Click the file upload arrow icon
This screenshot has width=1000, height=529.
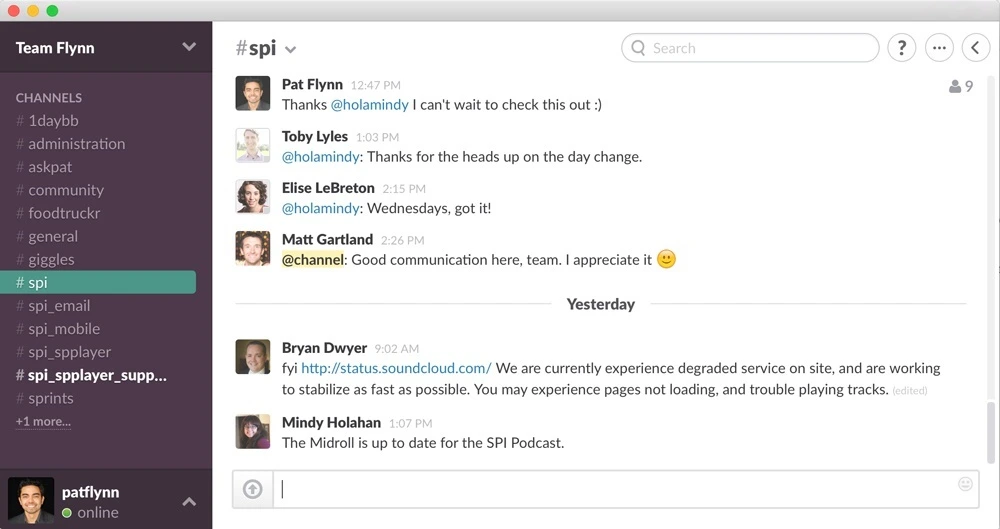coord(253,489)
